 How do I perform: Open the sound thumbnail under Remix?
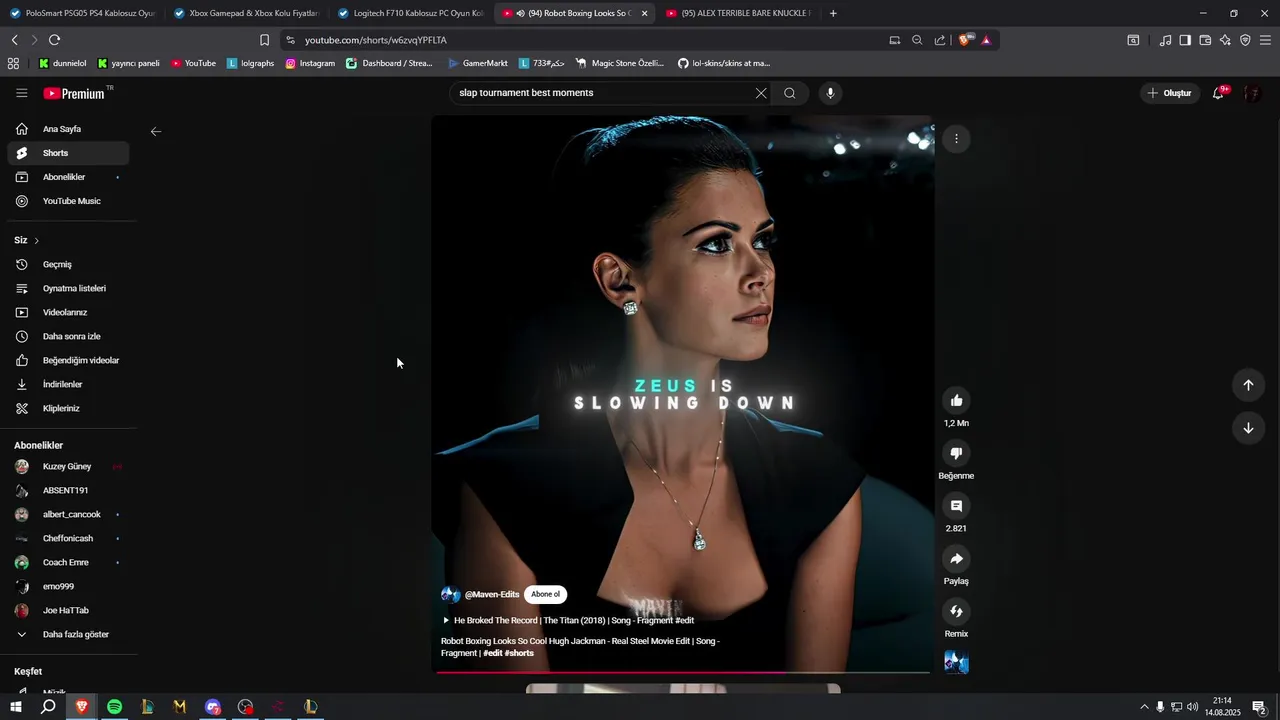tap(956, 662)
